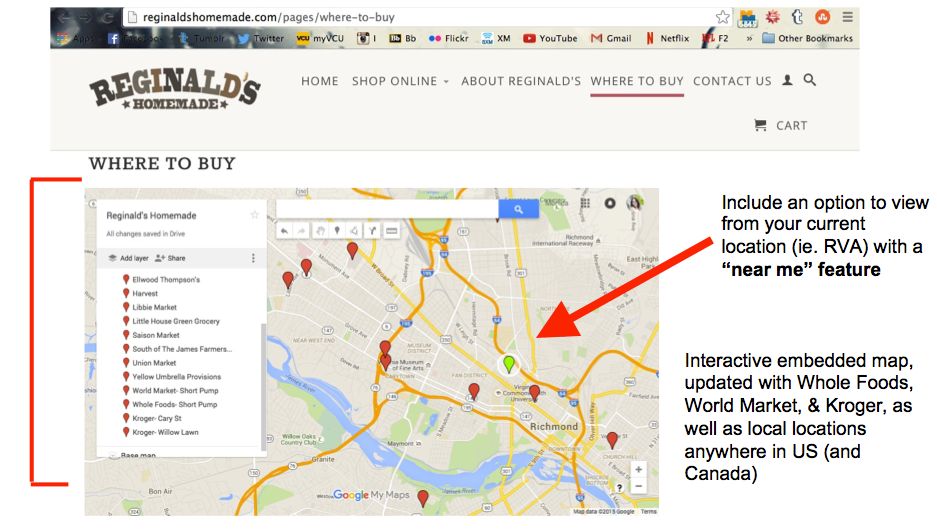Click the Reginald's Homemade logo
The height and width of the screenshot is (529, 937).
174,90
